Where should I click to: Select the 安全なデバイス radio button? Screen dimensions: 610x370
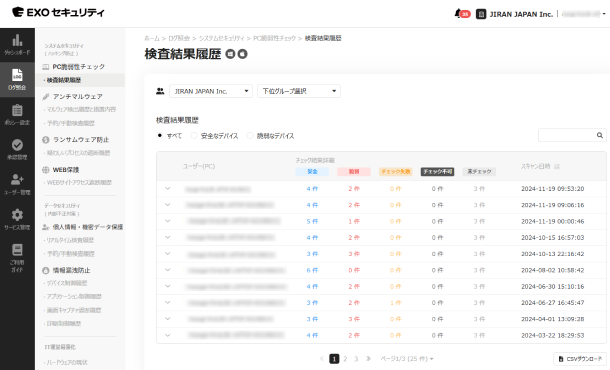194,135
